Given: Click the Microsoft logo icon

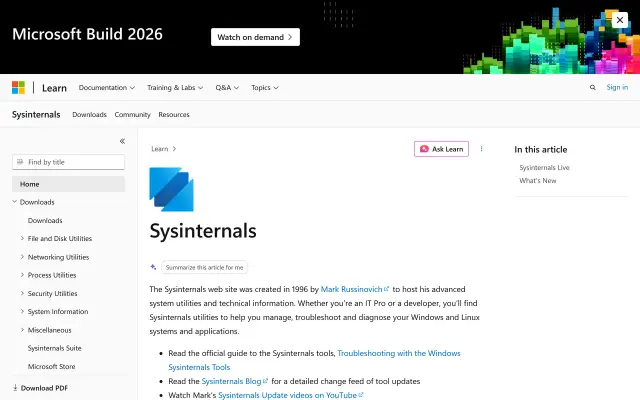Looking at the screenshot, I should pyautogui.click(x=18, y=87).
